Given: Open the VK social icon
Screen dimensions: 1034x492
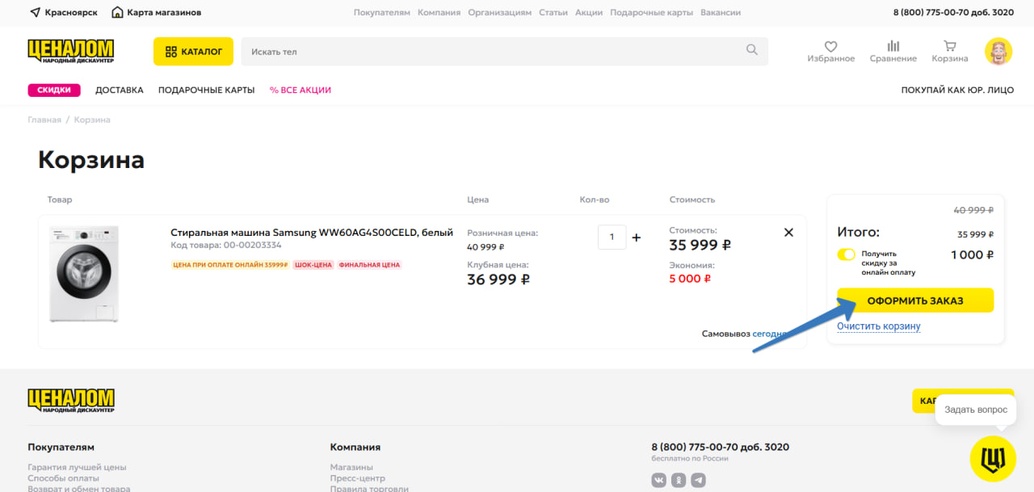Looking at the screenshot, I should coord(659,480).
